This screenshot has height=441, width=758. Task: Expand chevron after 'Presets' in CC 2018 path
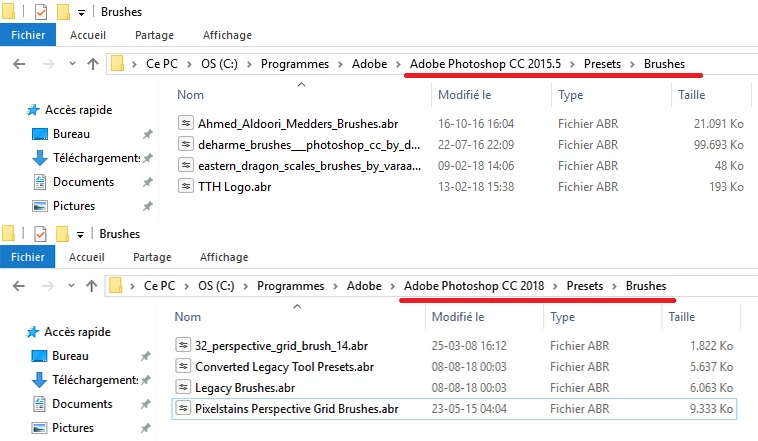[614, 286]
